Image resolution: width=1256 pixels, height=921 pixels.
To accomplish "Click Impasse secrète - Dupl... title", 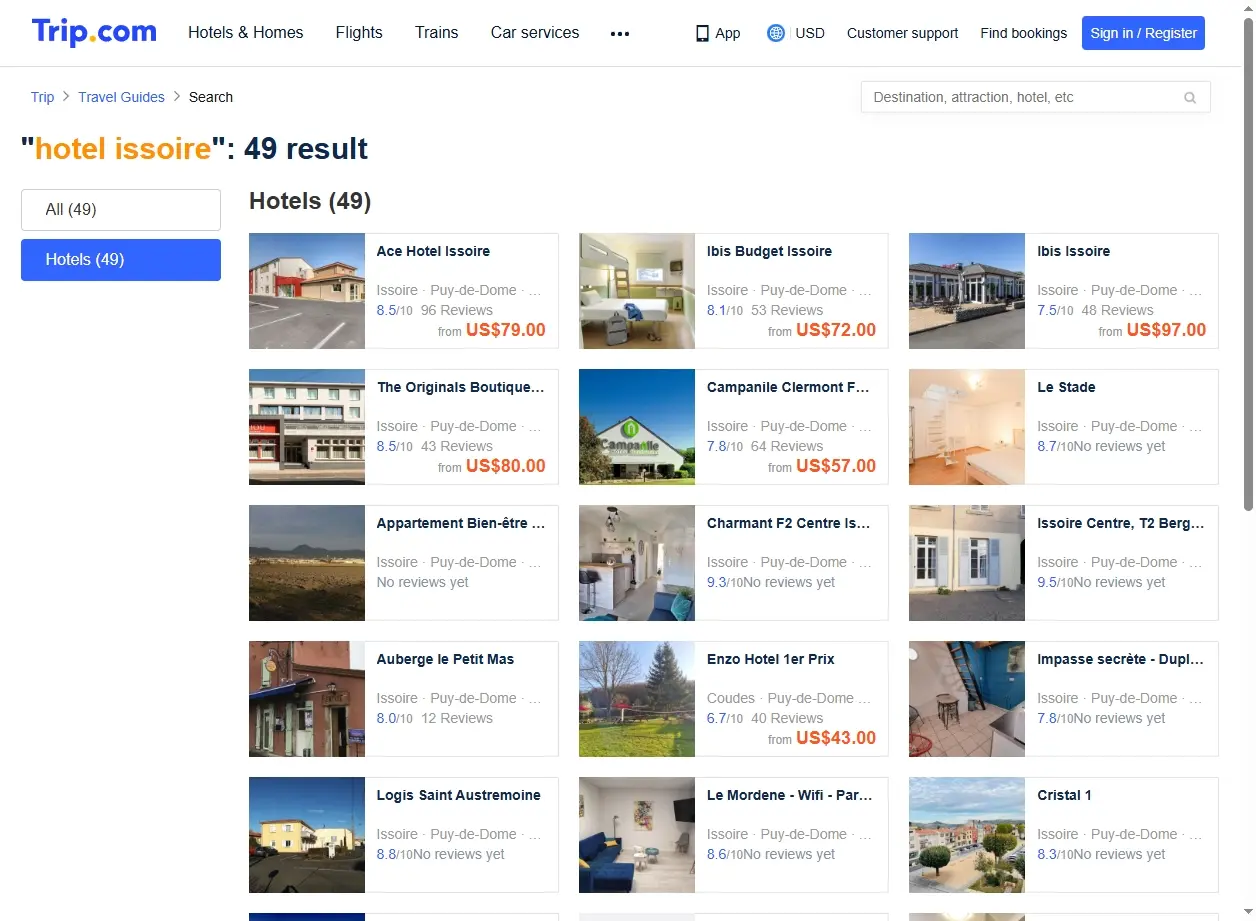I will coord(1121,659).
